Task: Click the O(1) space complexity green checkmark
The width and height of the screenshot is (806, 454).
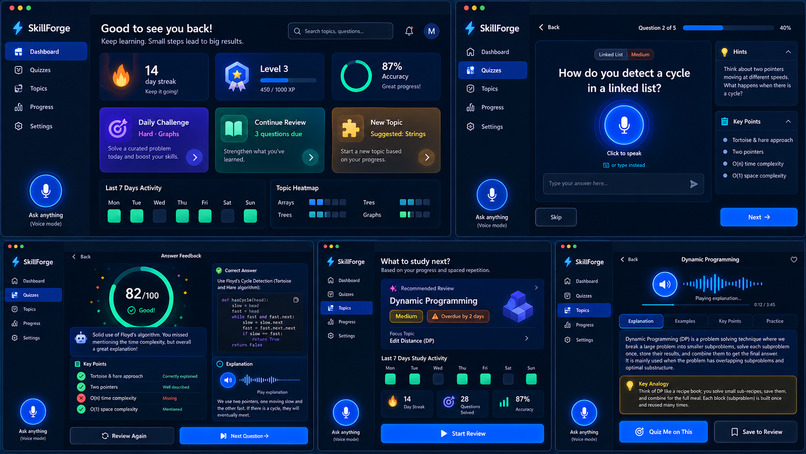Action: (x=81, y=409)
